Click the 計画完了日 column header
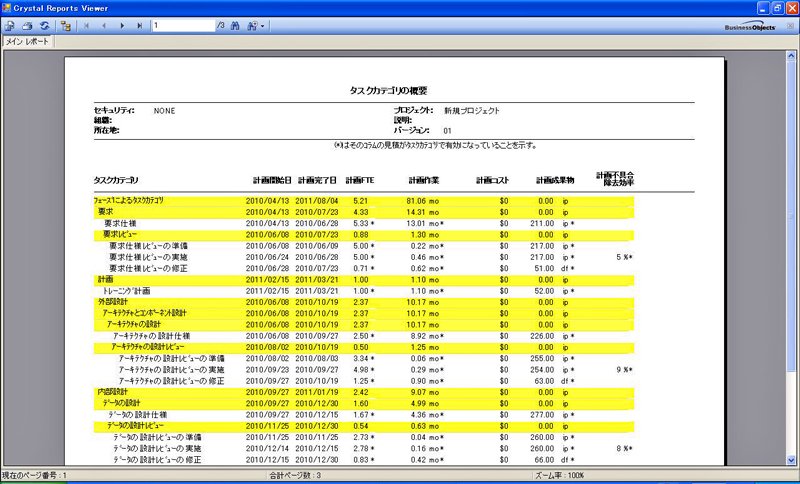Image resolution: width=800 pixels, height=484 pixels. [x=317, y=180]
